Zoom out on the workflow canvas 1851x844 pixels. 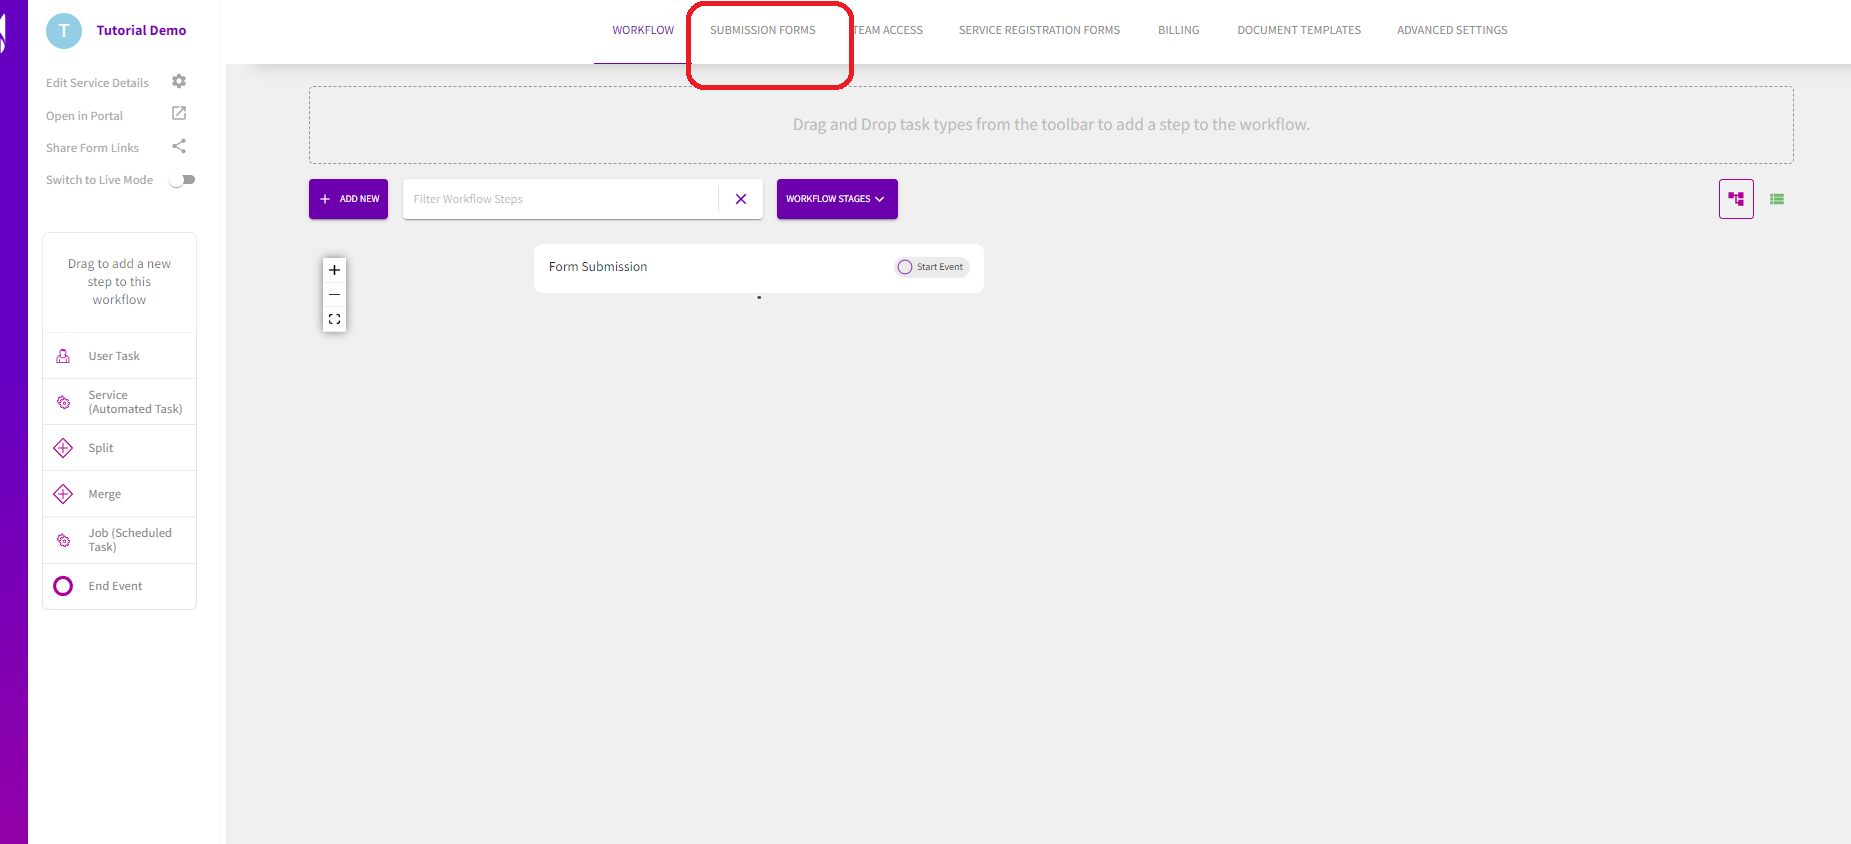pyautogui.click(x=334, y=295)
